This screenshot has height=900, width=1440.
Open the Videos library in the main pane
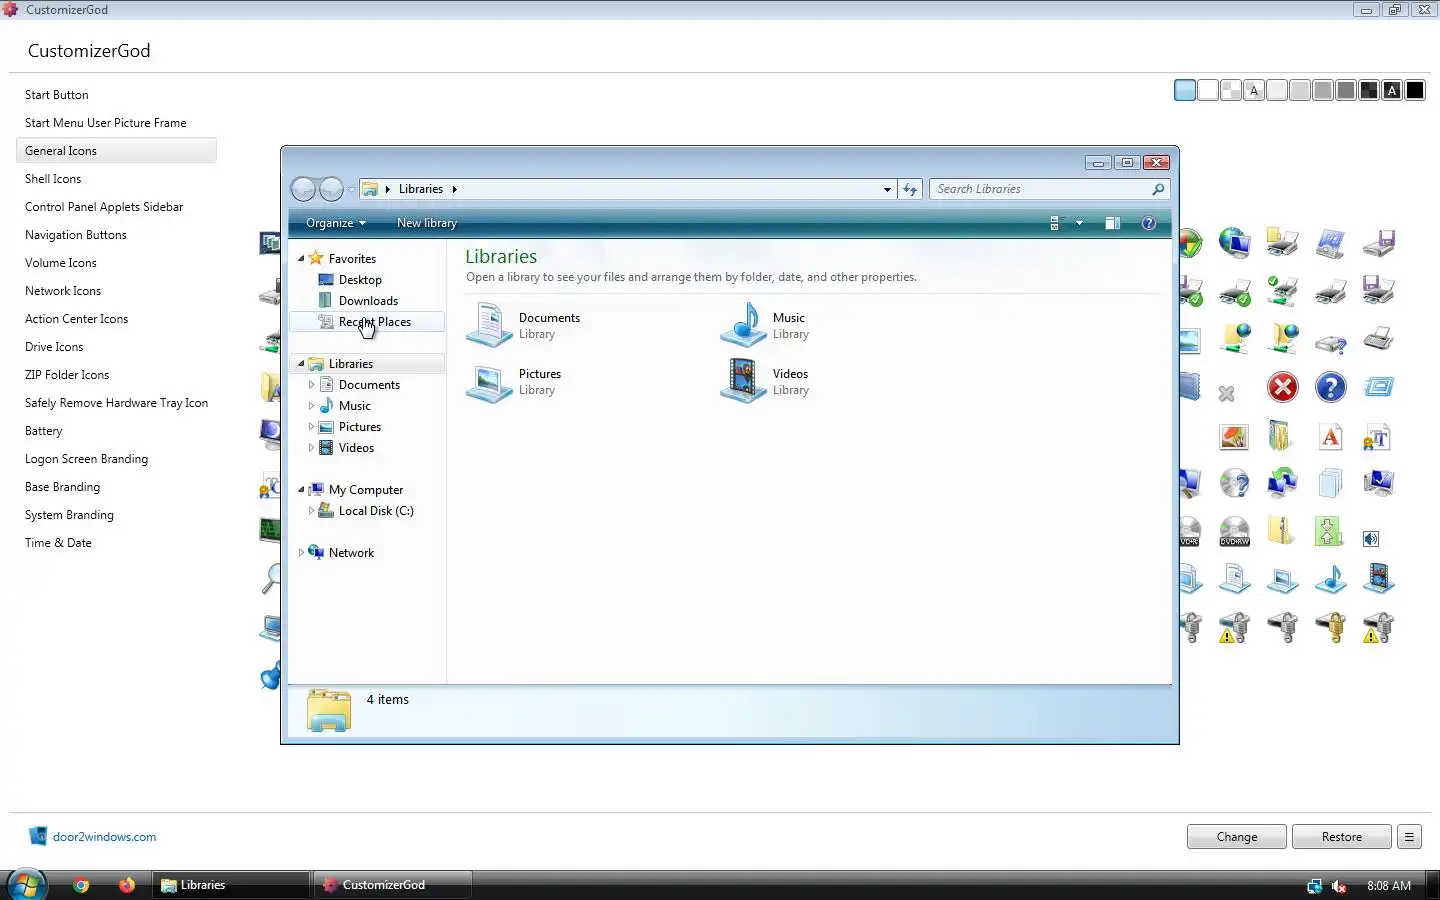[766, 382]
